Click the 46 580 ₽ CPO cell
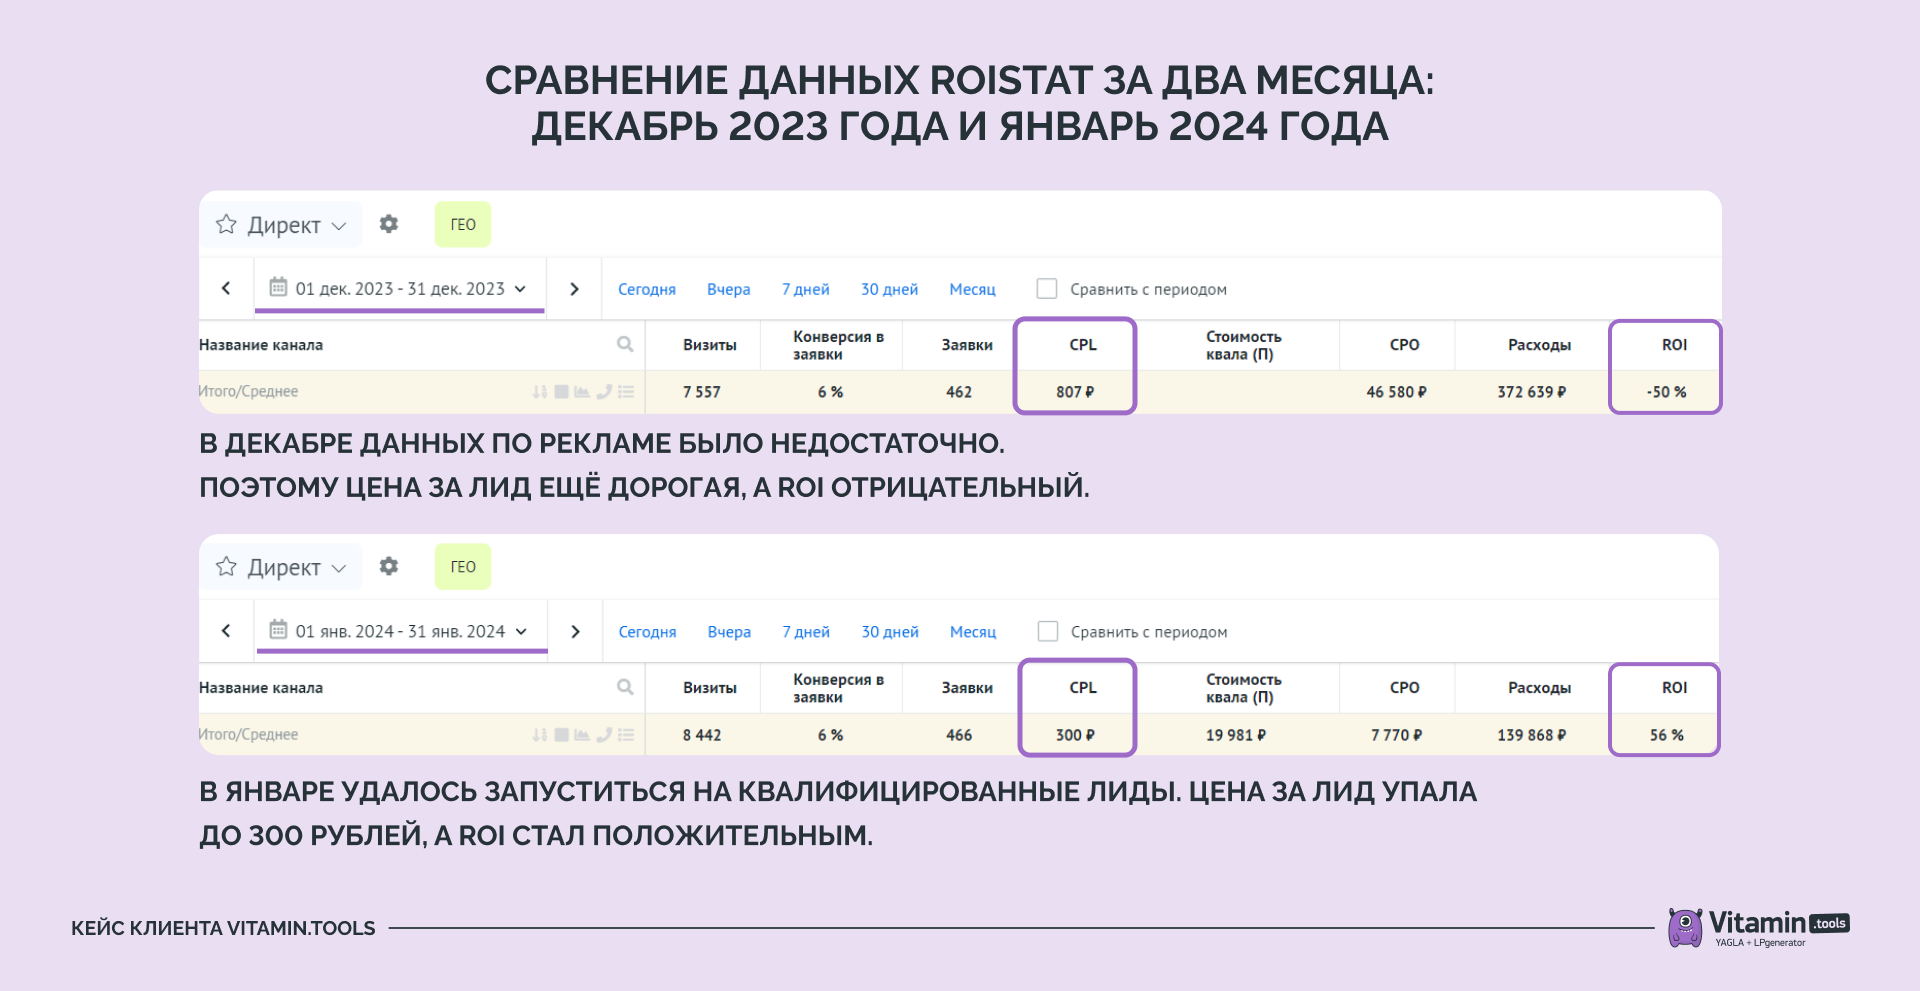Screen dimensions: 1920x991 point(1396,392)
